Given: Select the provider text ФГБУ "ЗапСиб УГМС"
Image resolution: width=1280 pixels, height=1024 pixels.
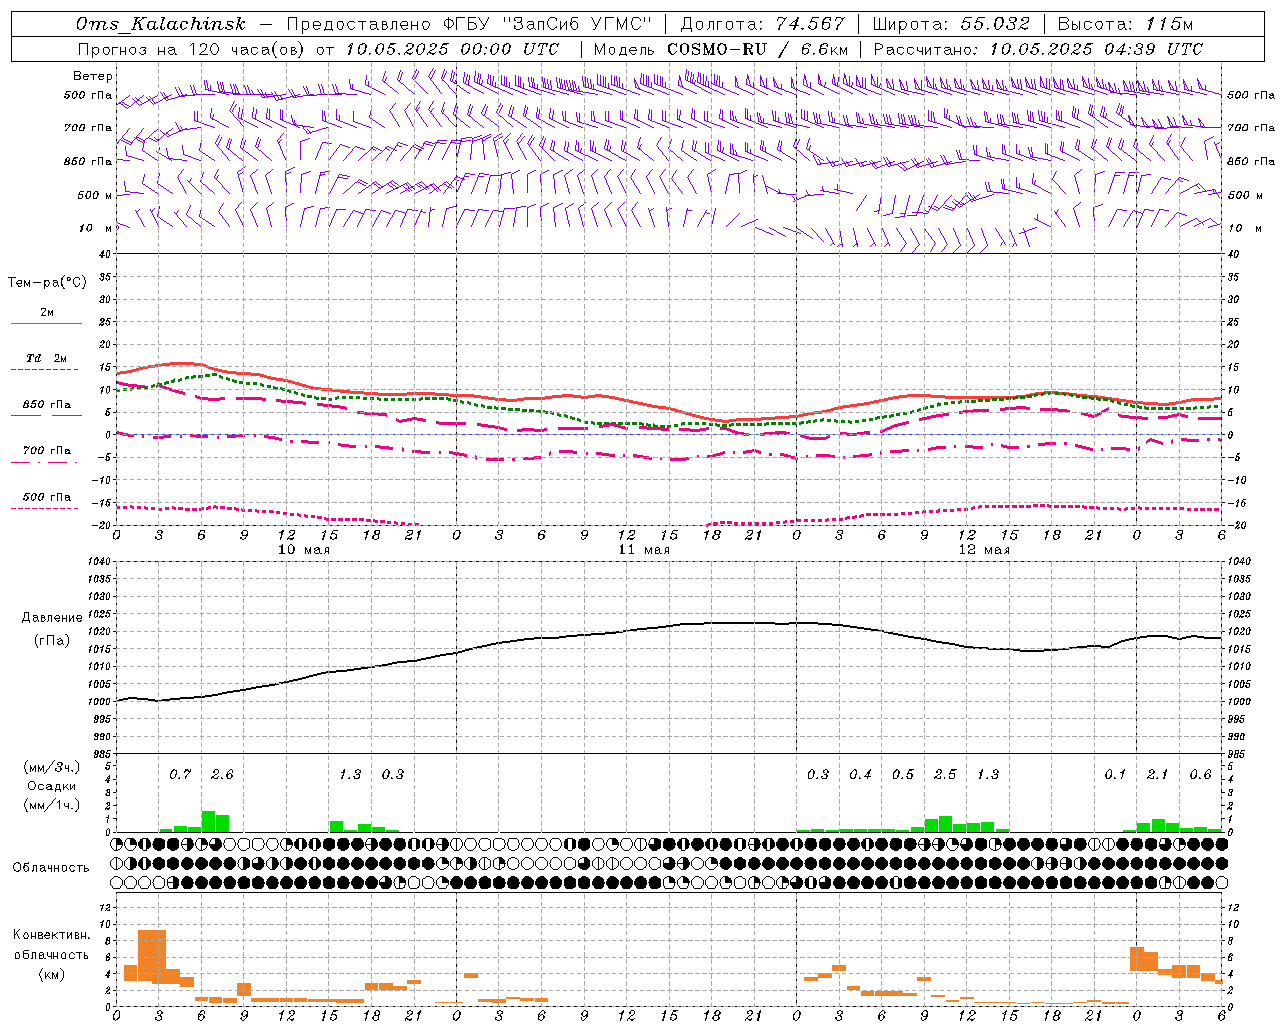Looking at the screenshot, I should point(548,24).
